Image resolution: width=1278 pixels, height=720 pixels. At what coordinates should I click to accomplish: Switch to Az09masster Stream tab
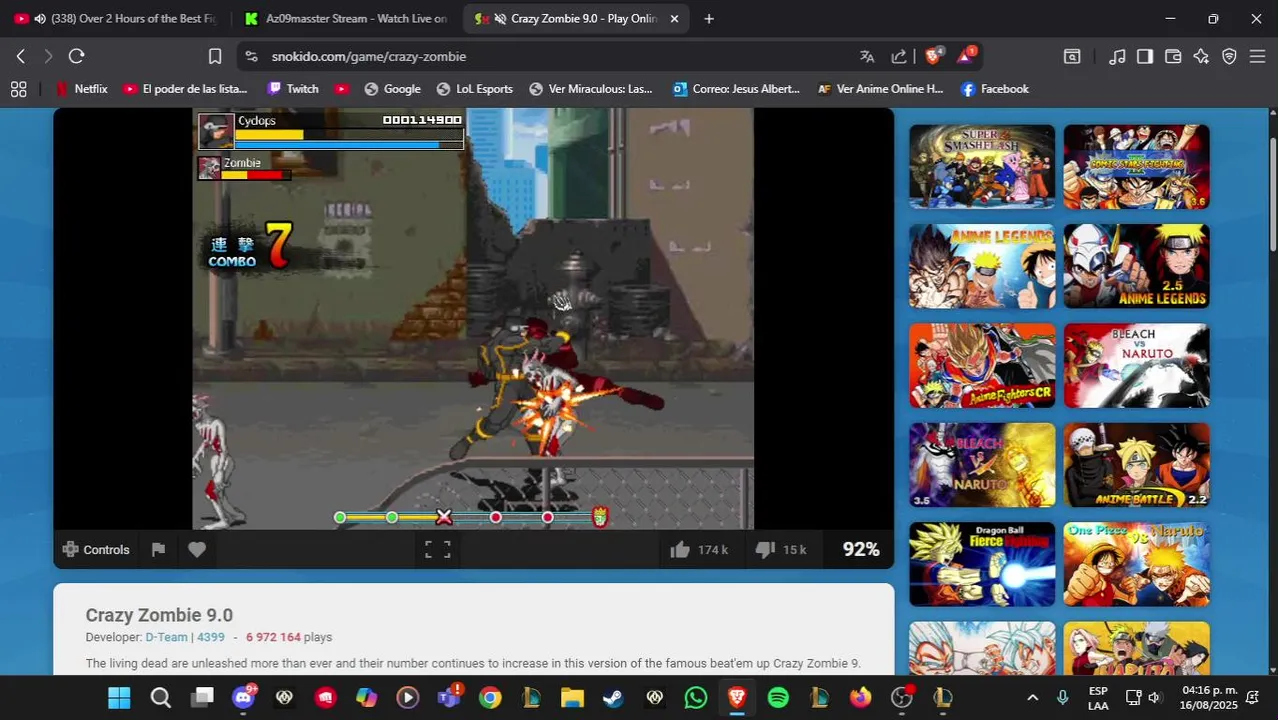(346, 19)
